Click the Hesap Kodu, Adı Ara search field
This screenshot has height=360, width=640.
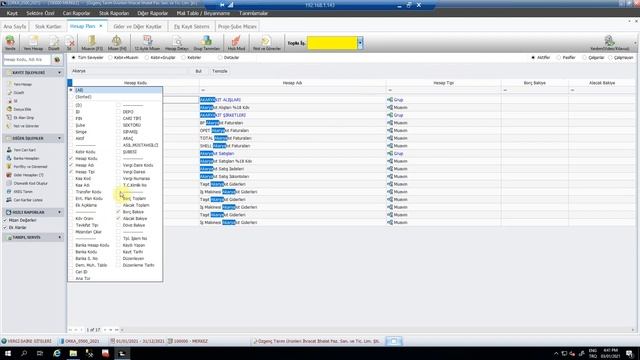pyautogui.click(x=27, y=60)
